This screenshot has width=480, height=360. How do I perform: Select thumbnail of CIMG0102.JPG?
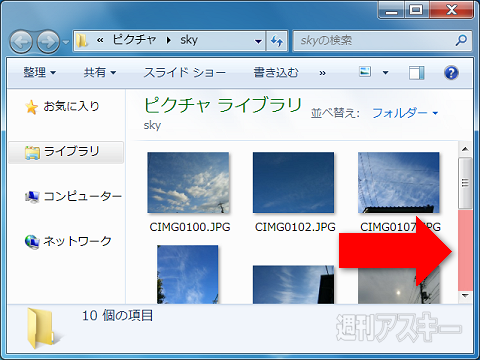point(293,183)
